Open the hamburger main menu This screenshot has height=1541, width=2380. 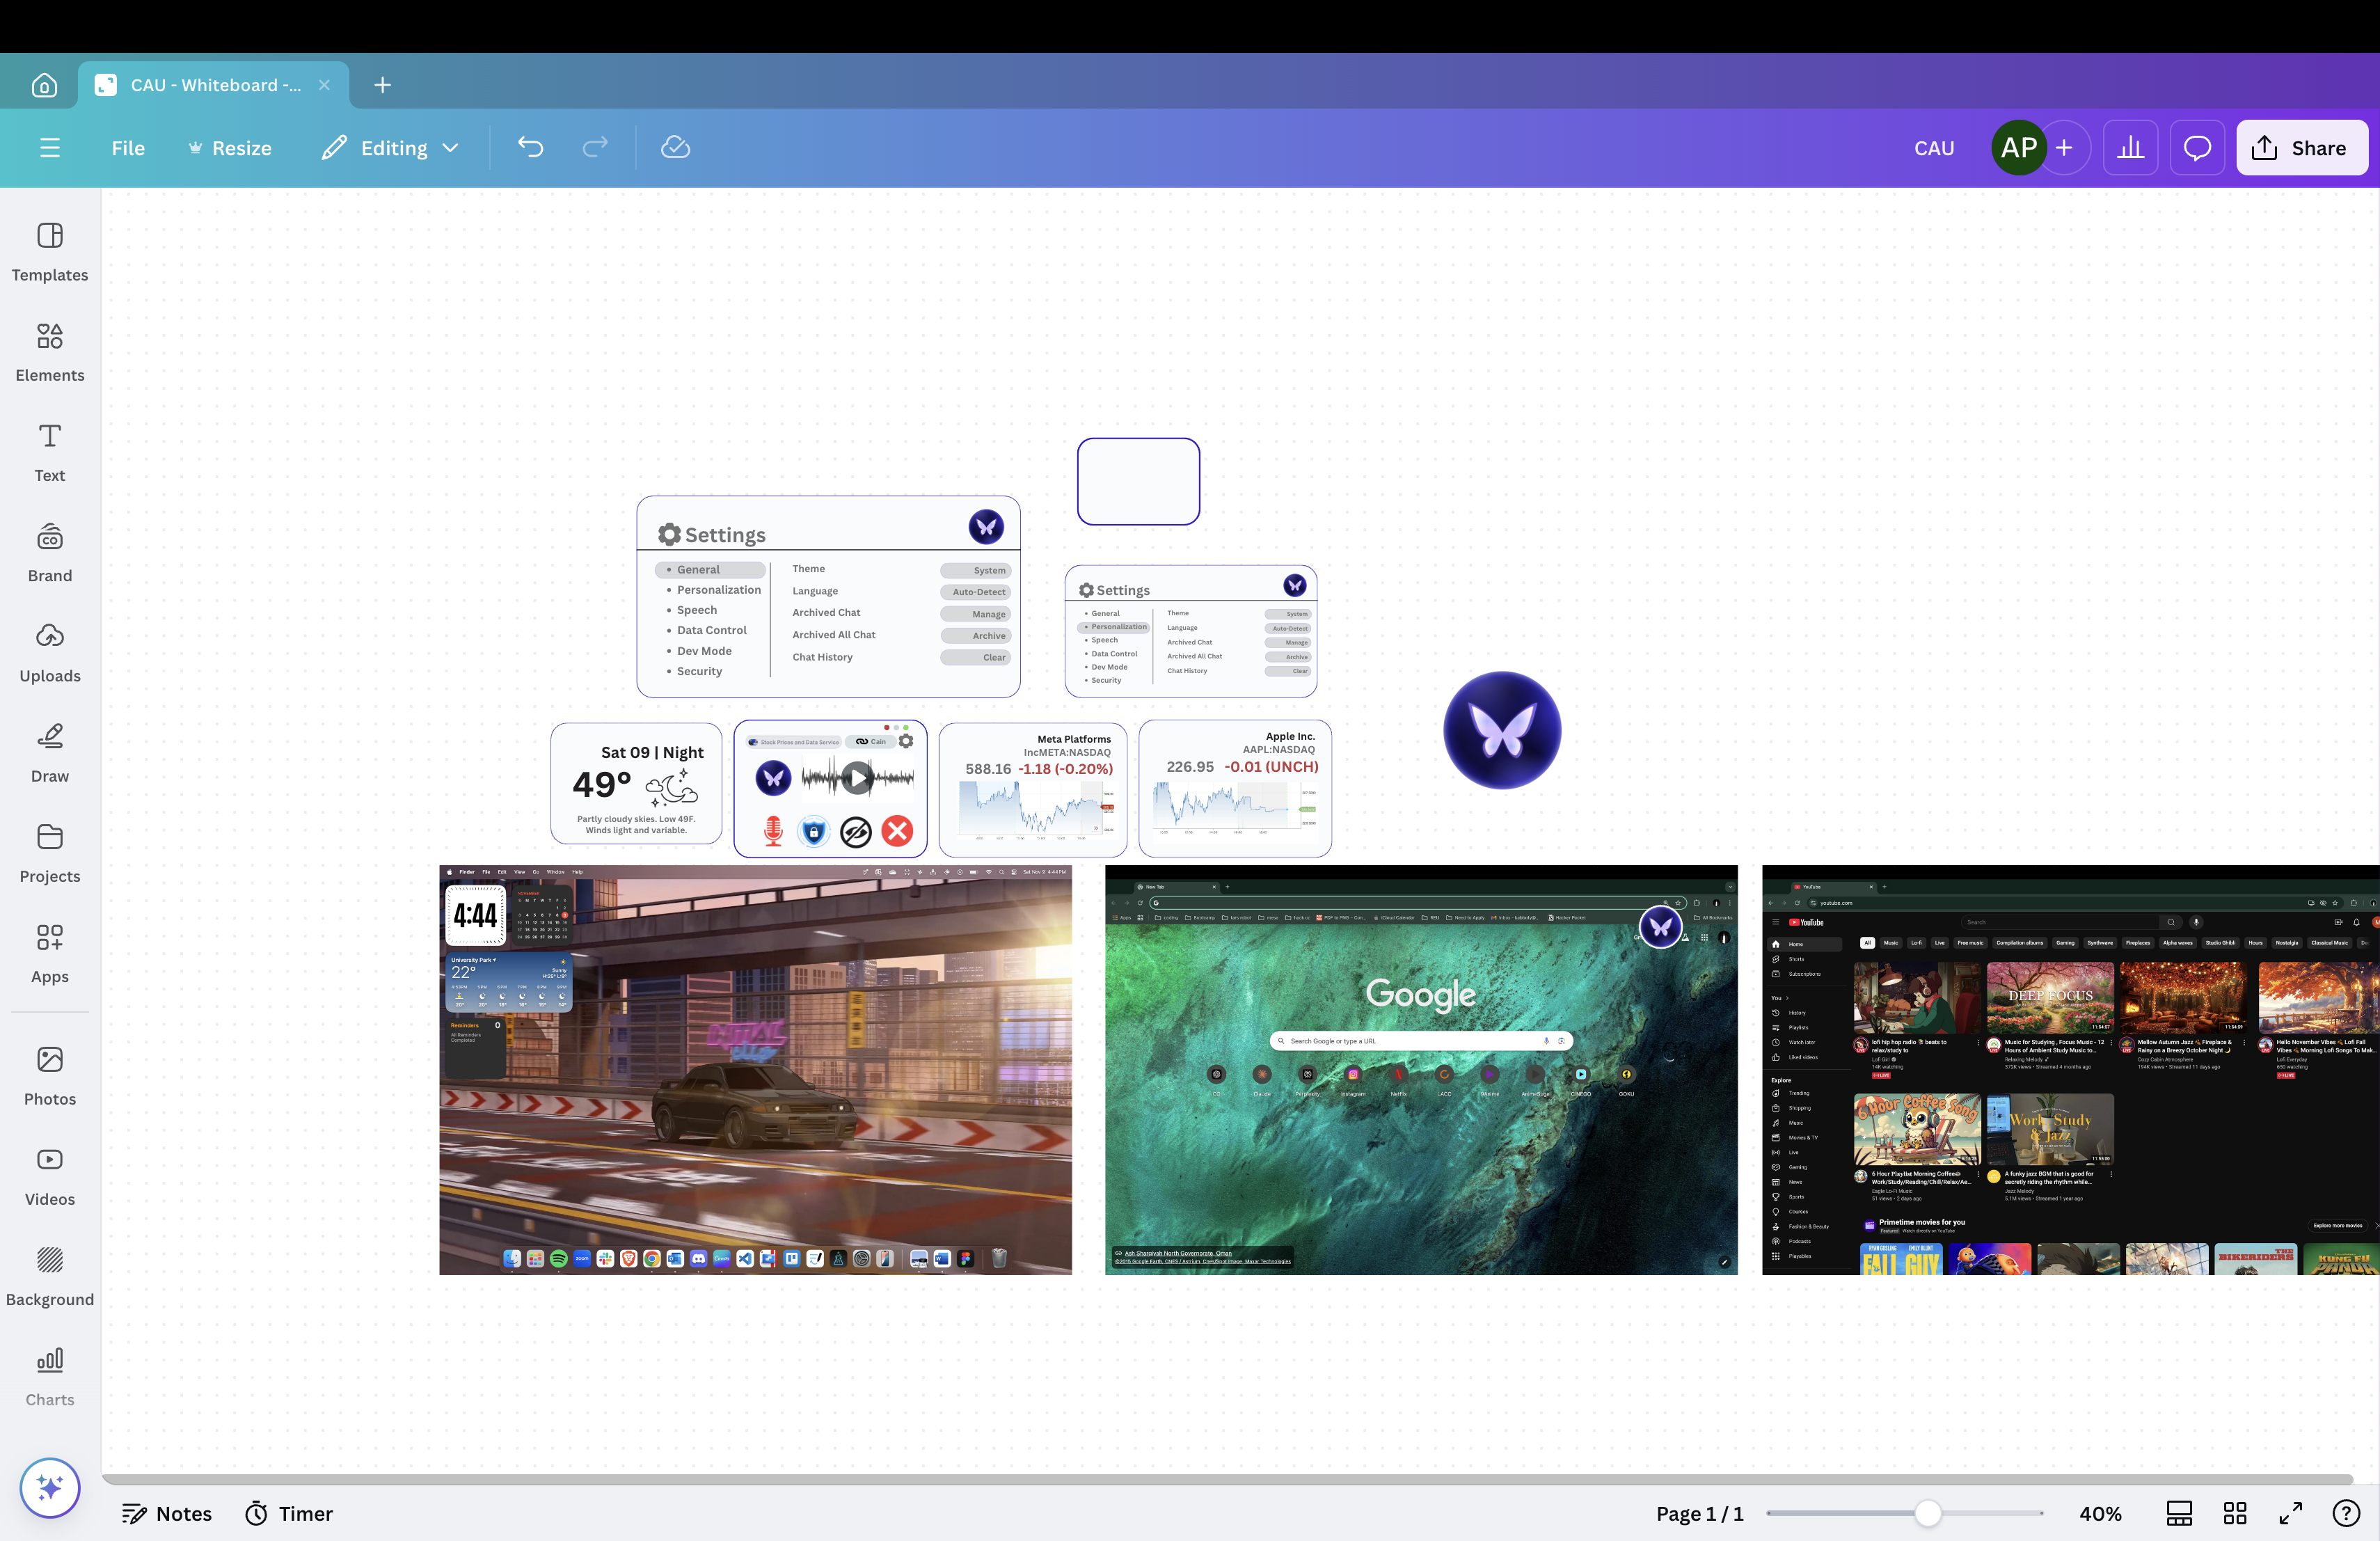click(49, 148)
